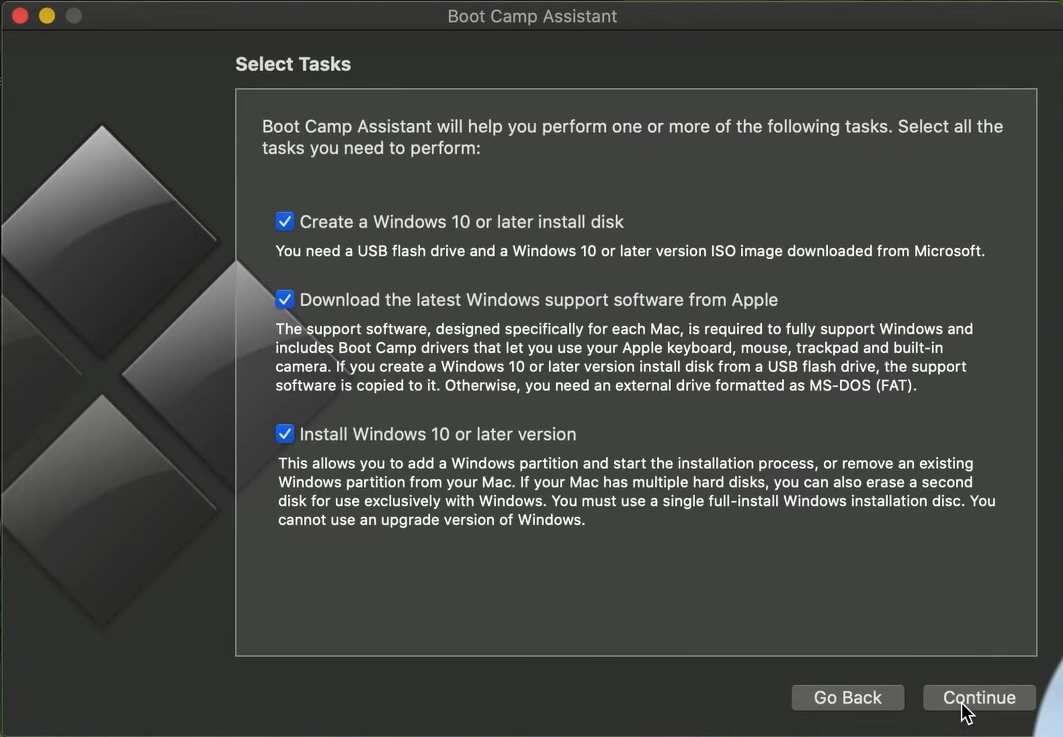Viewport: 1063px width, 737px height.
Task: Click the Windows partition description paragraph
Action: tap(637, 492)
